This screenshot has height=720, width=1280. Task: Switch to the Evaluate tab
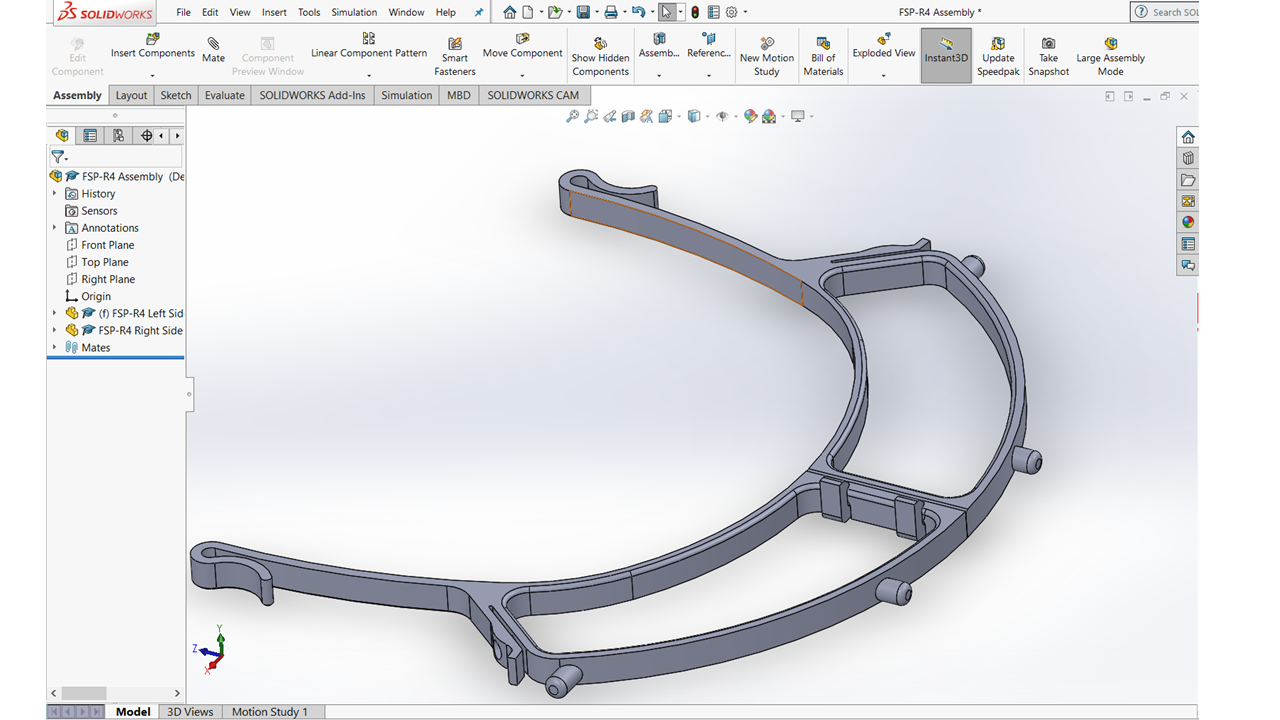tap(225, 95)
